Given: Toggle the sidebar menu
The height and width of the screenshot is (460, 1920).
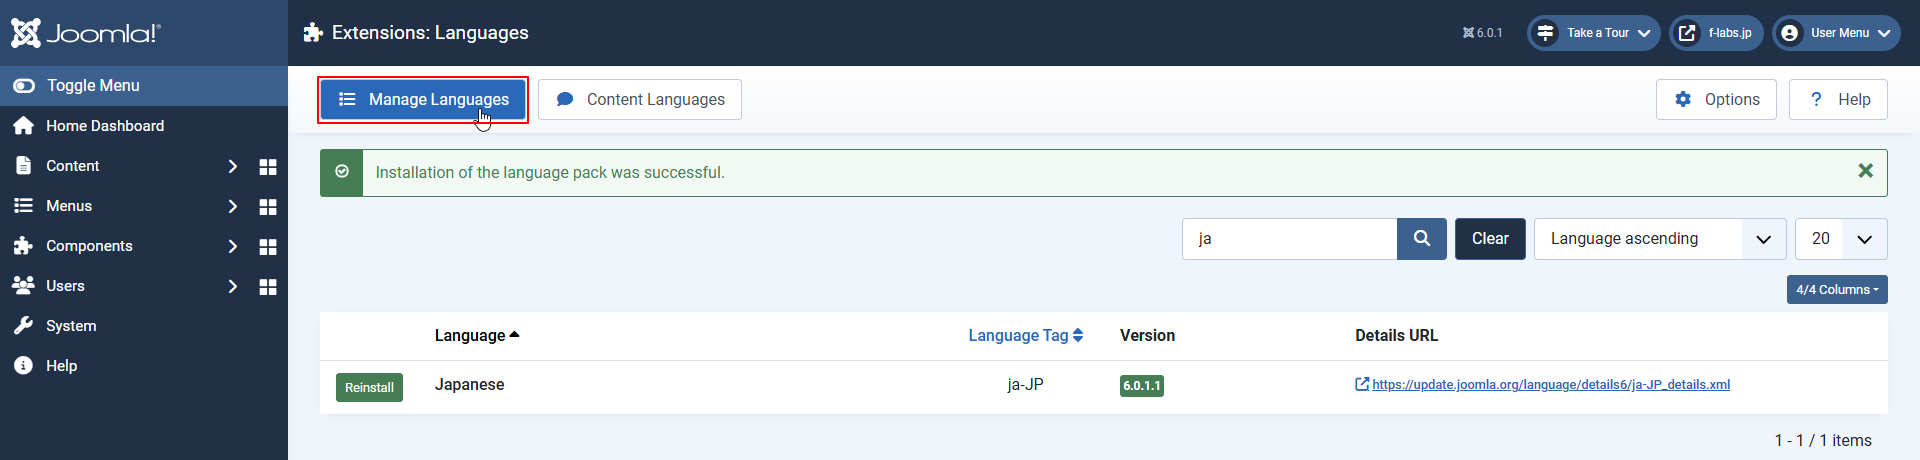Looking at the screenshot, I should click(144, 86).
